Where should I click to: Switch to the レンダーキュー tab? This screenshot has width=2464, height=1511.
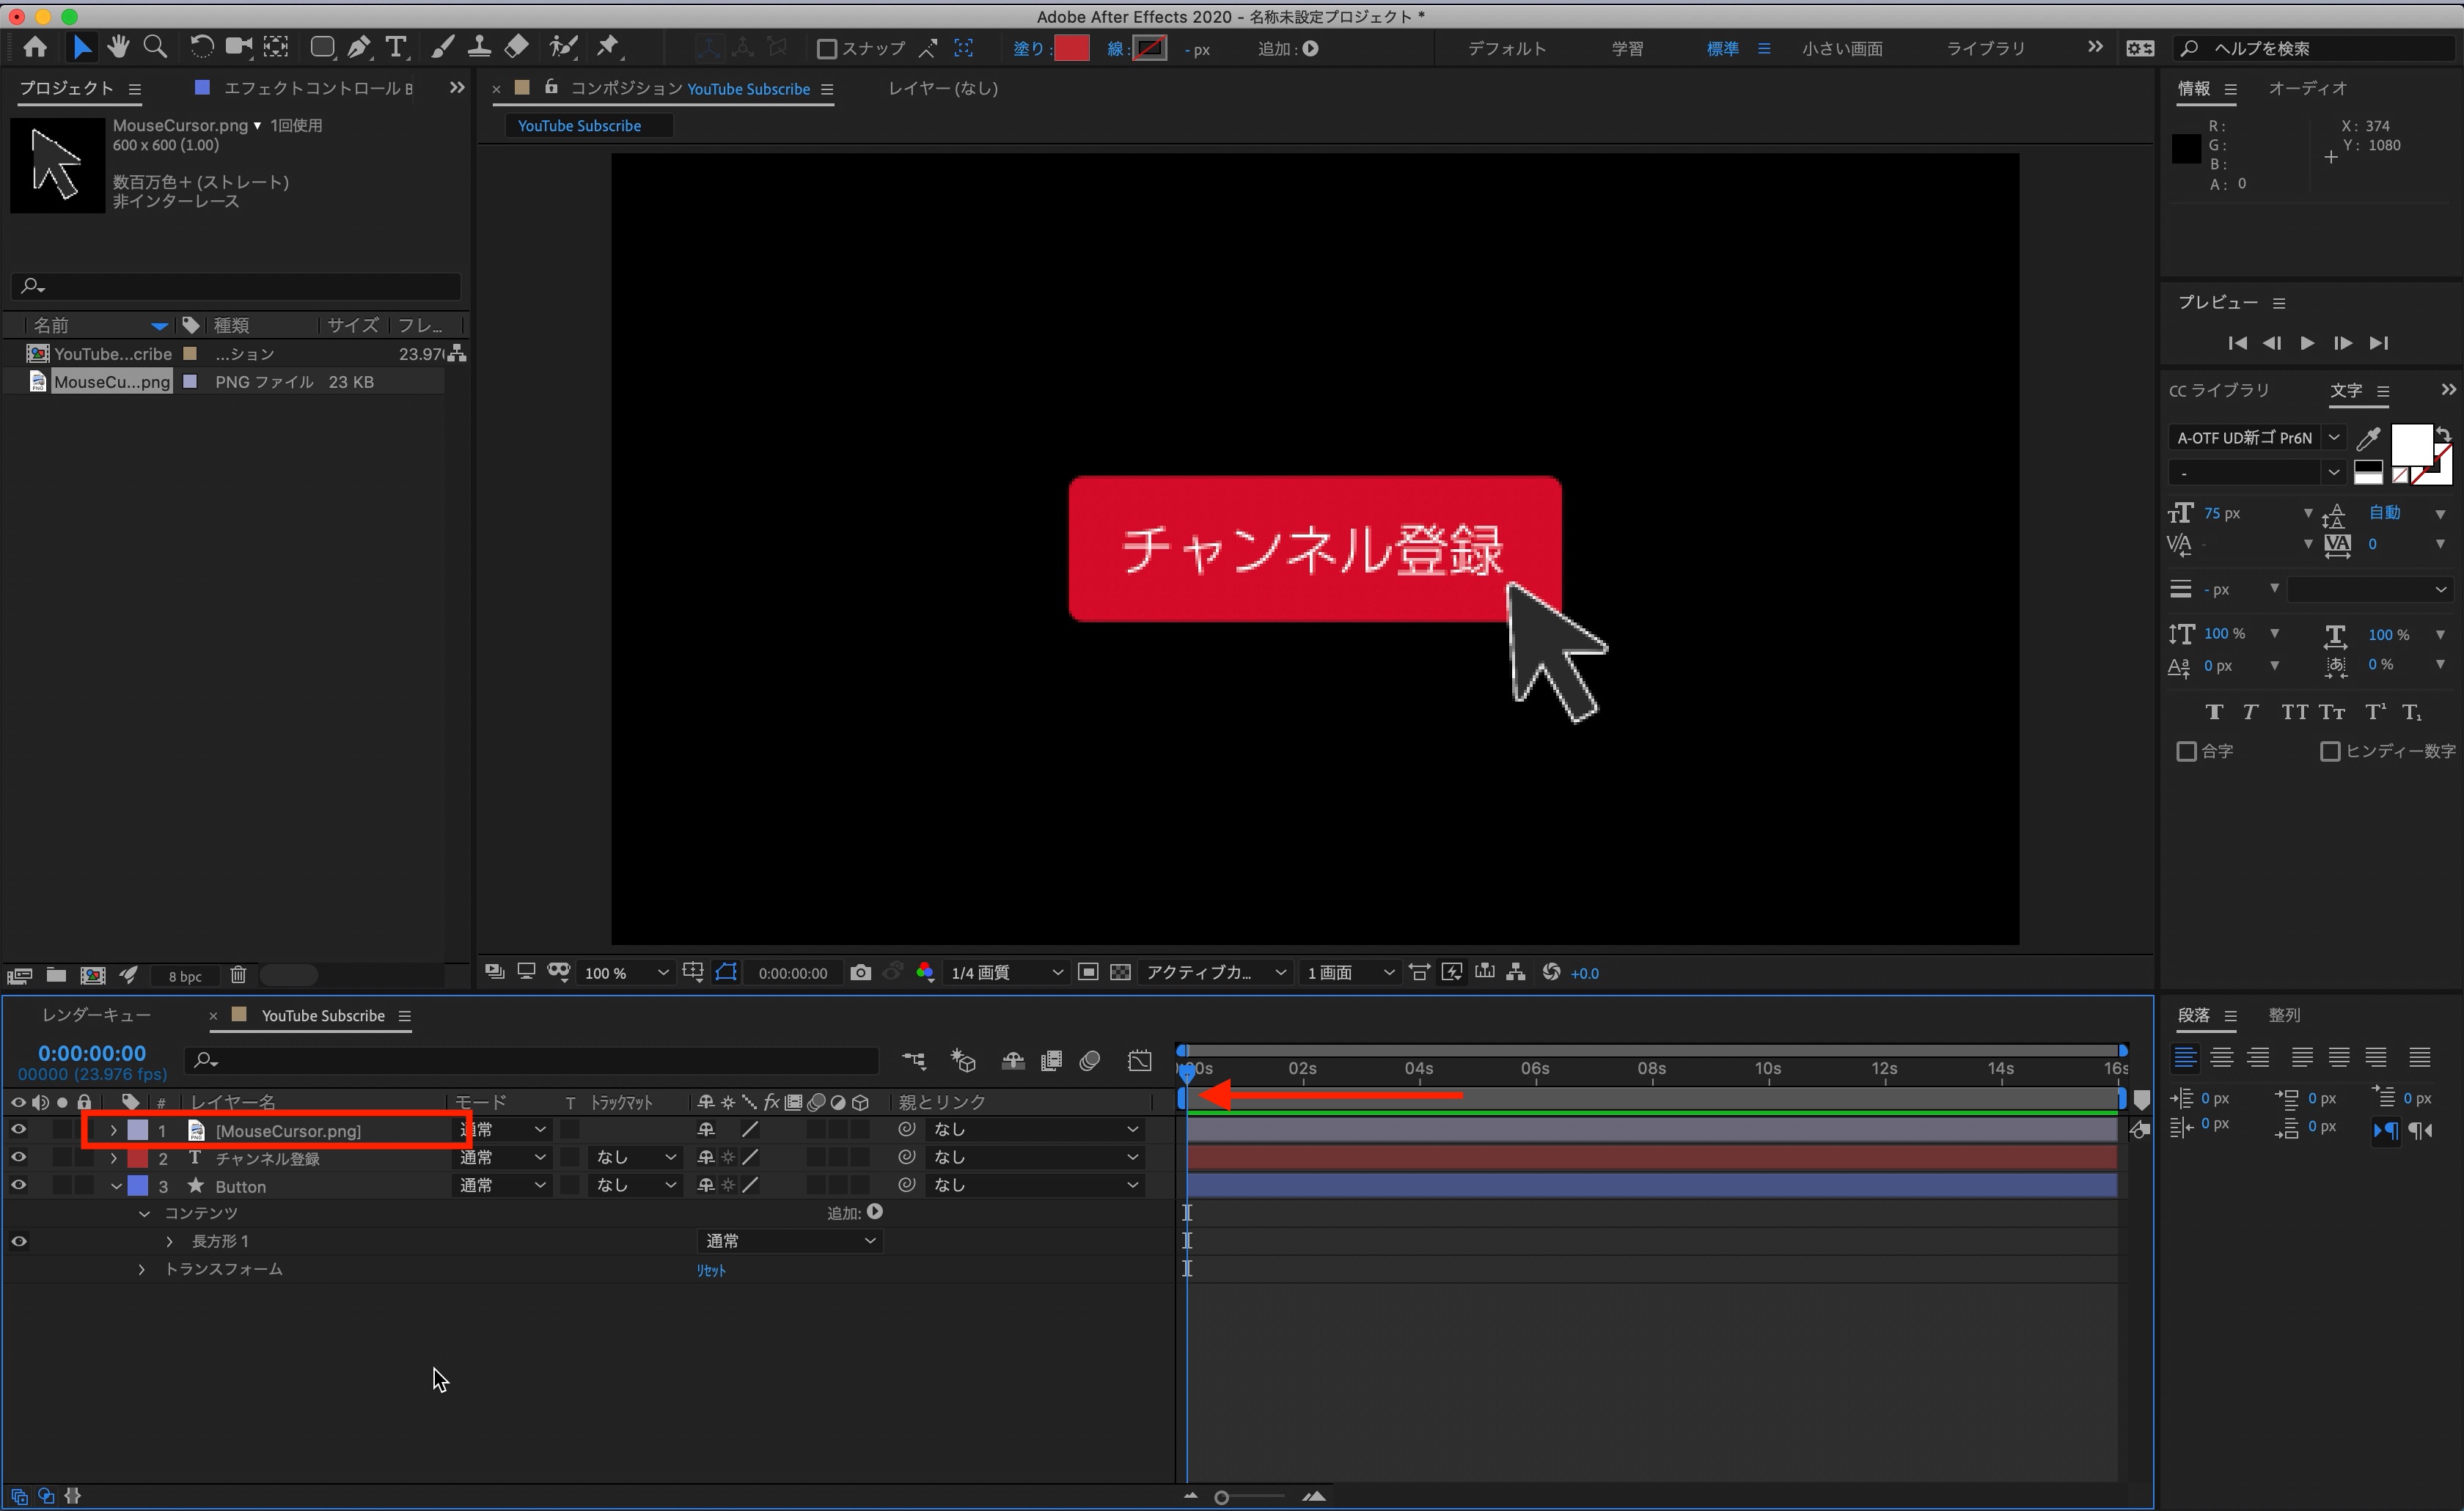tap(96, 1015)
